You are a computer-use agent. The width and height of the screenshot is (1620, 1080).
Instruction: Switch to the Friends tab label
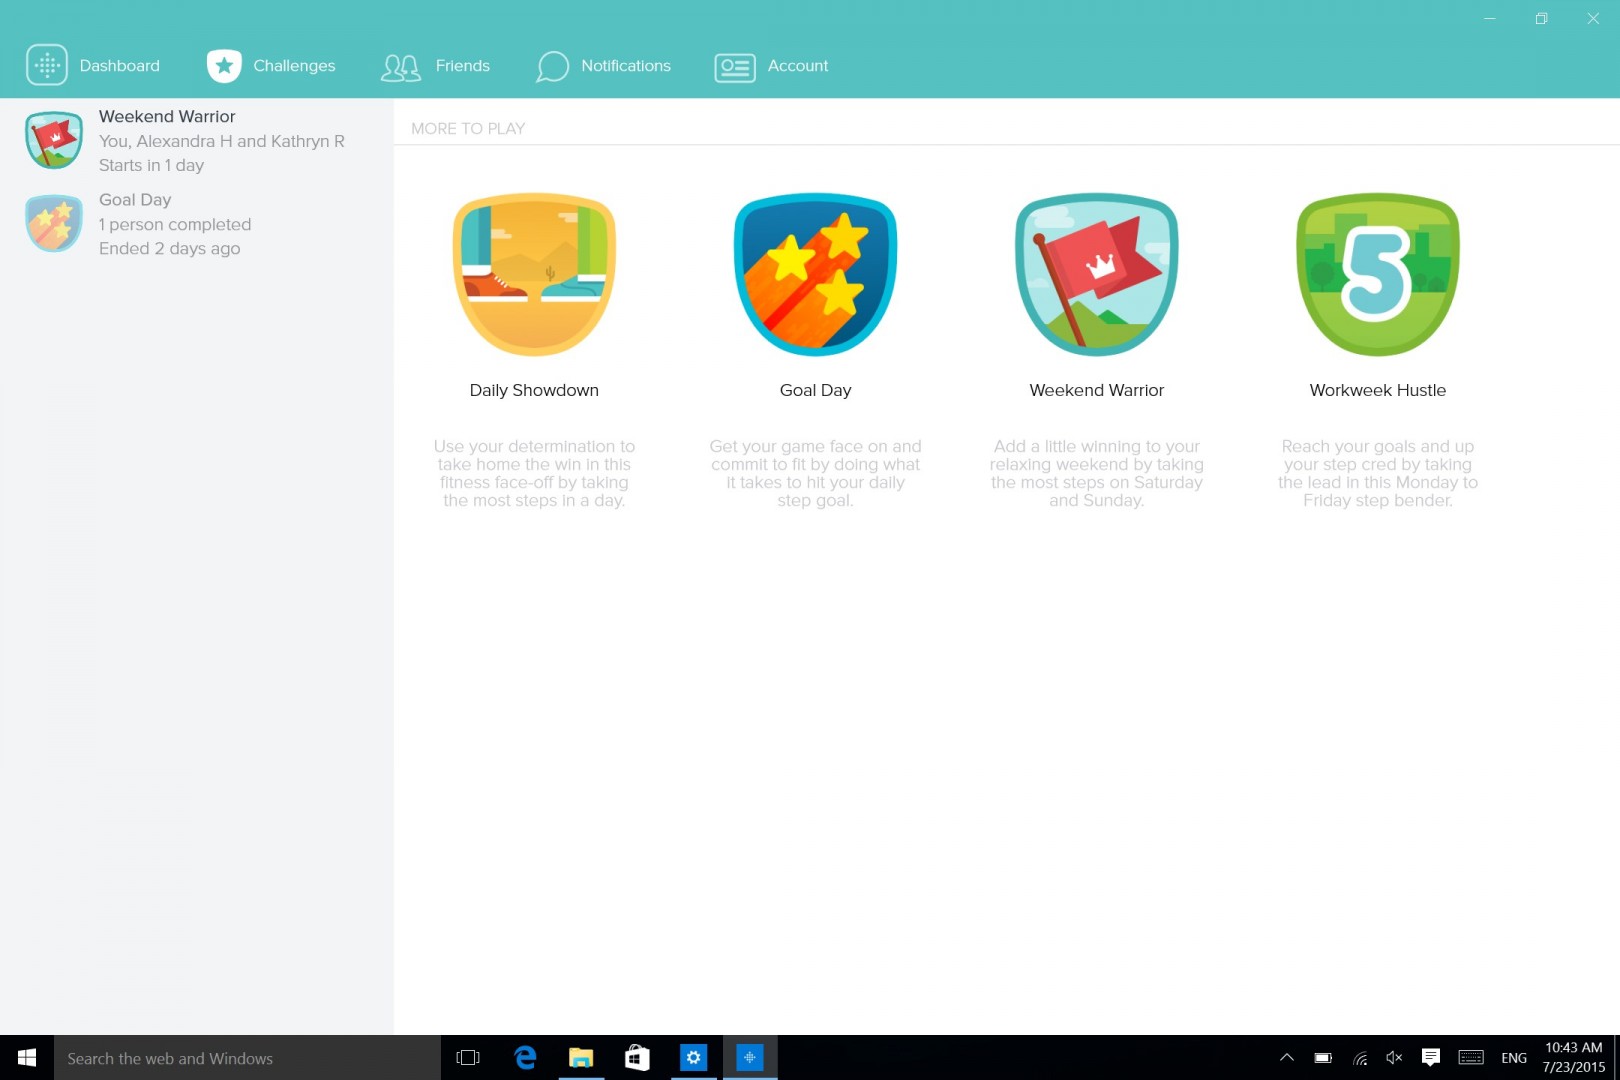[463, 65]
